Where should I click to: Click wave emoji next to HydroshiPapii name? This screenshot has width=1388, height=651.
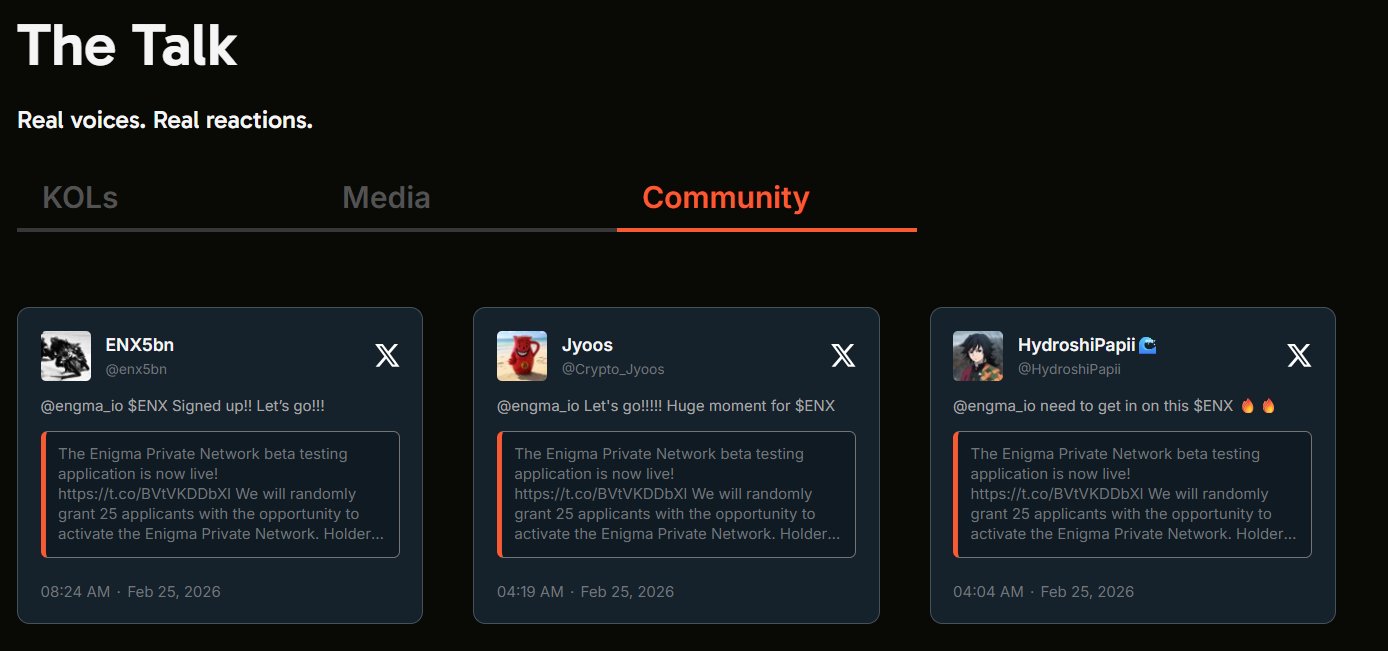[1148, 345]
